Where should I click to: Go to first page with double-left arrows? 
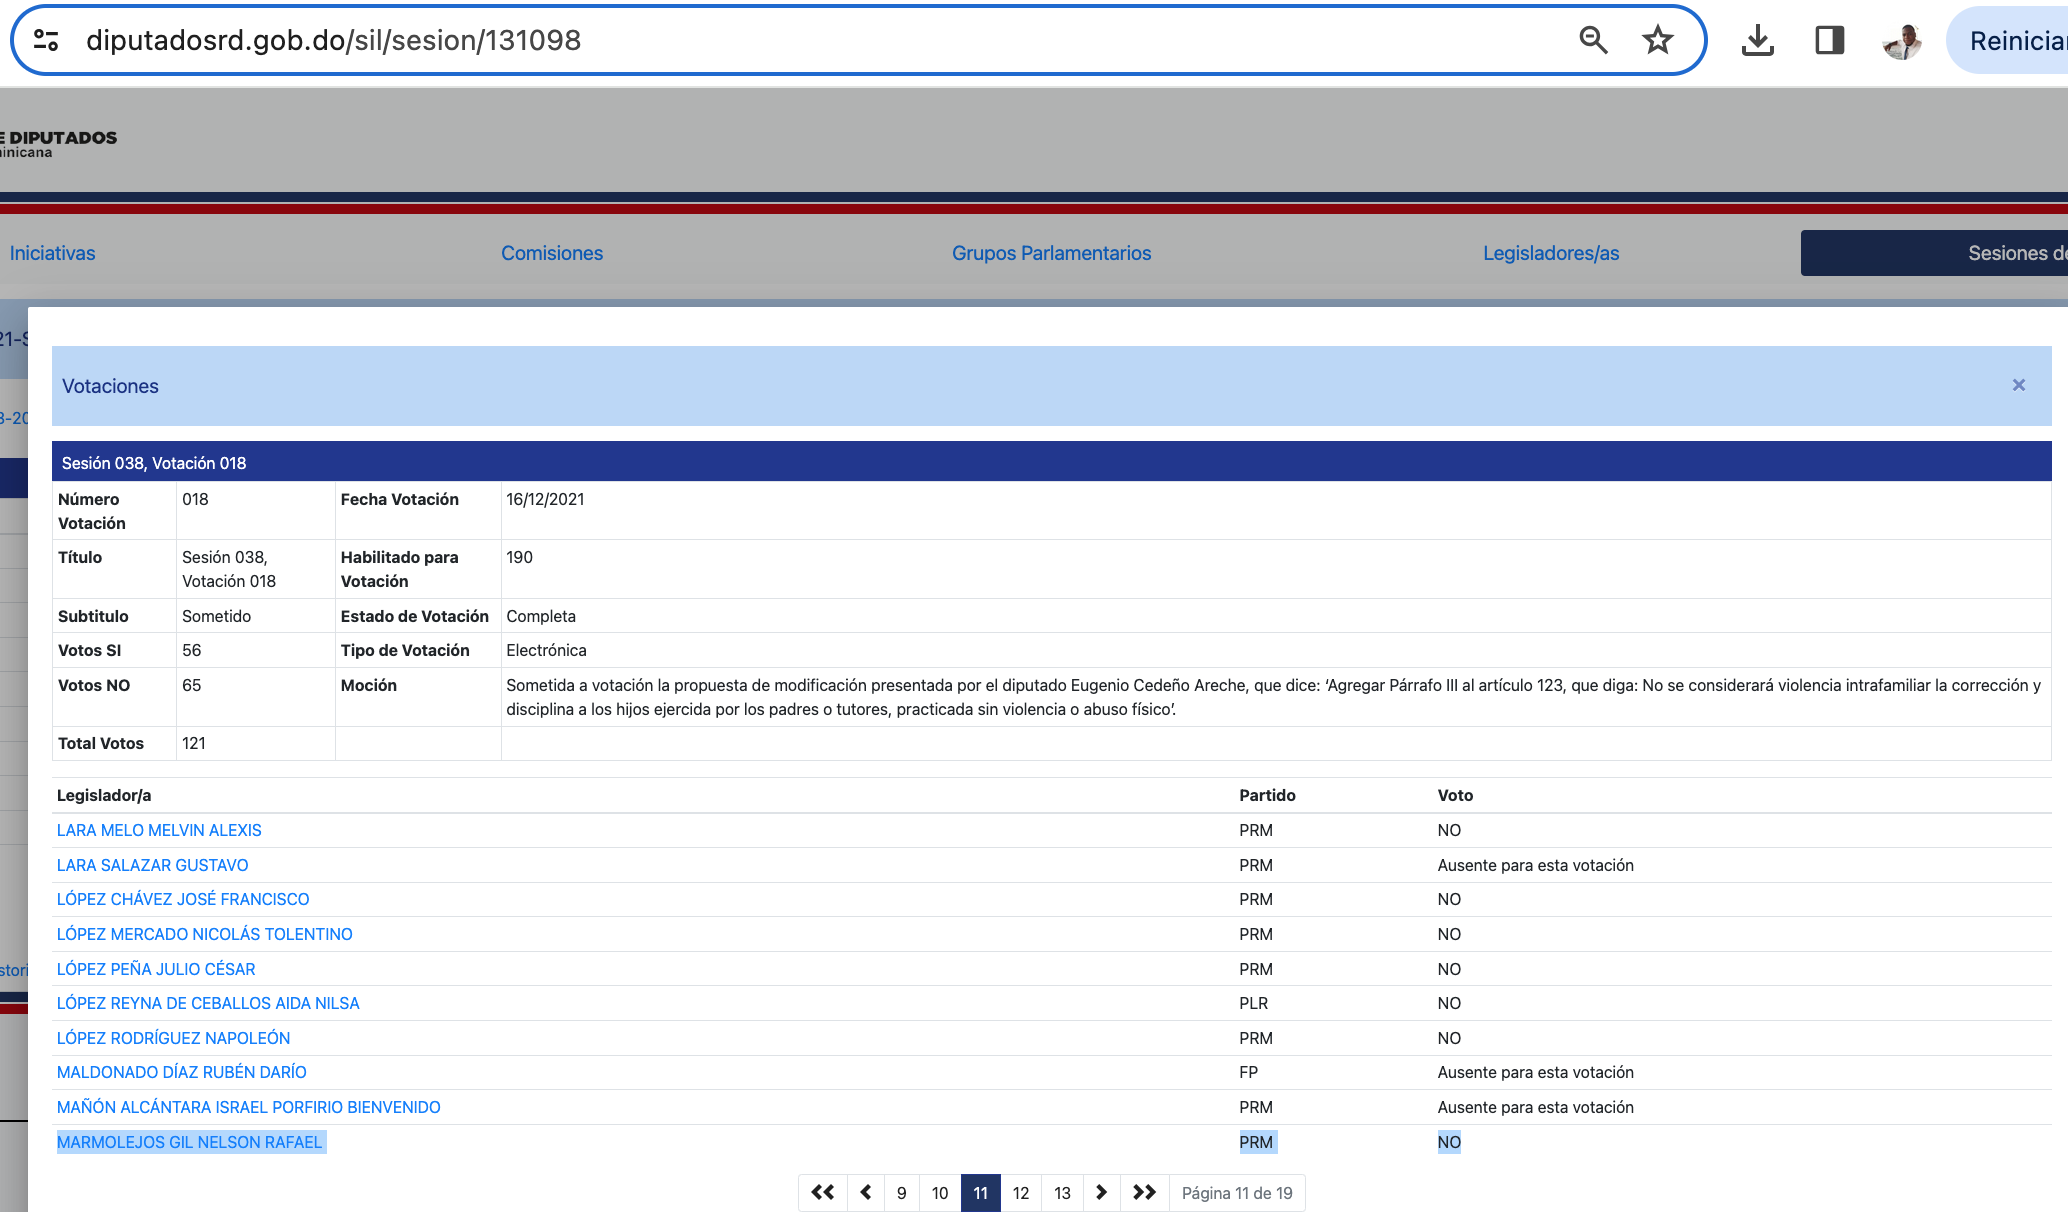tap(822, 1192)
